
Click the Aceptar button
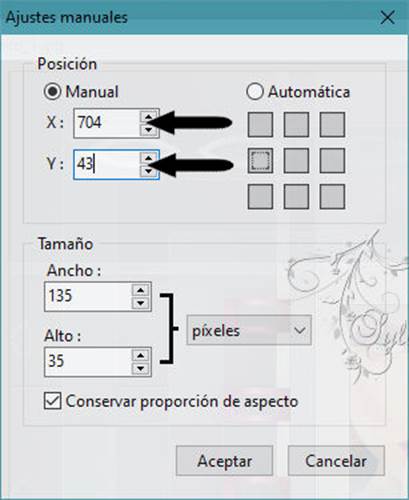pyautogui.click(x=225, y=461)
